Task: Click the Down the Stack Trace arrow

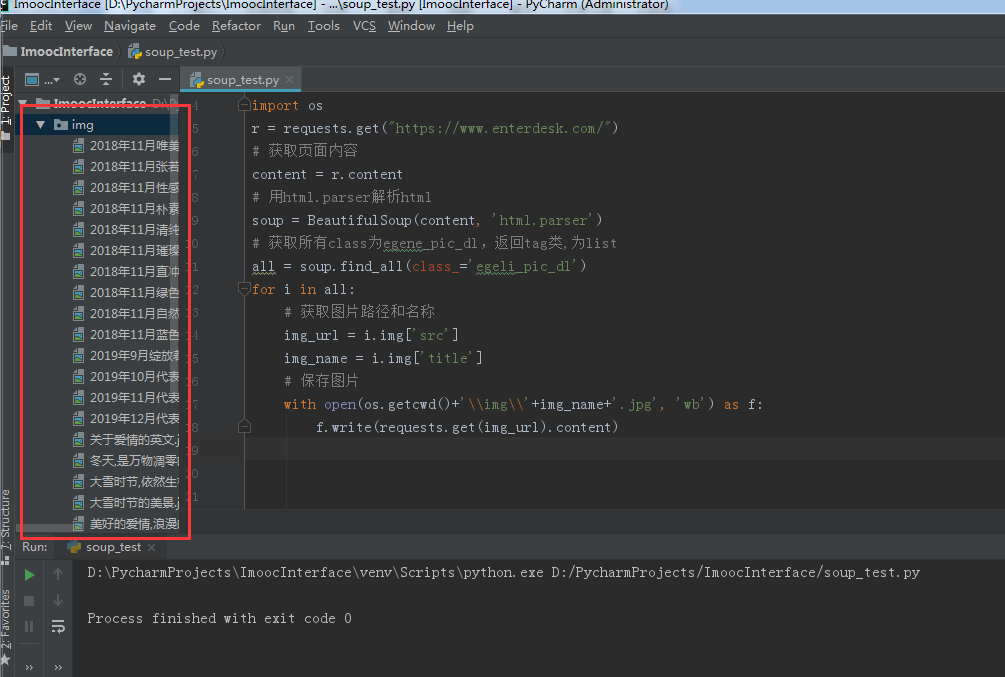Action: click(x=58, y=600)
